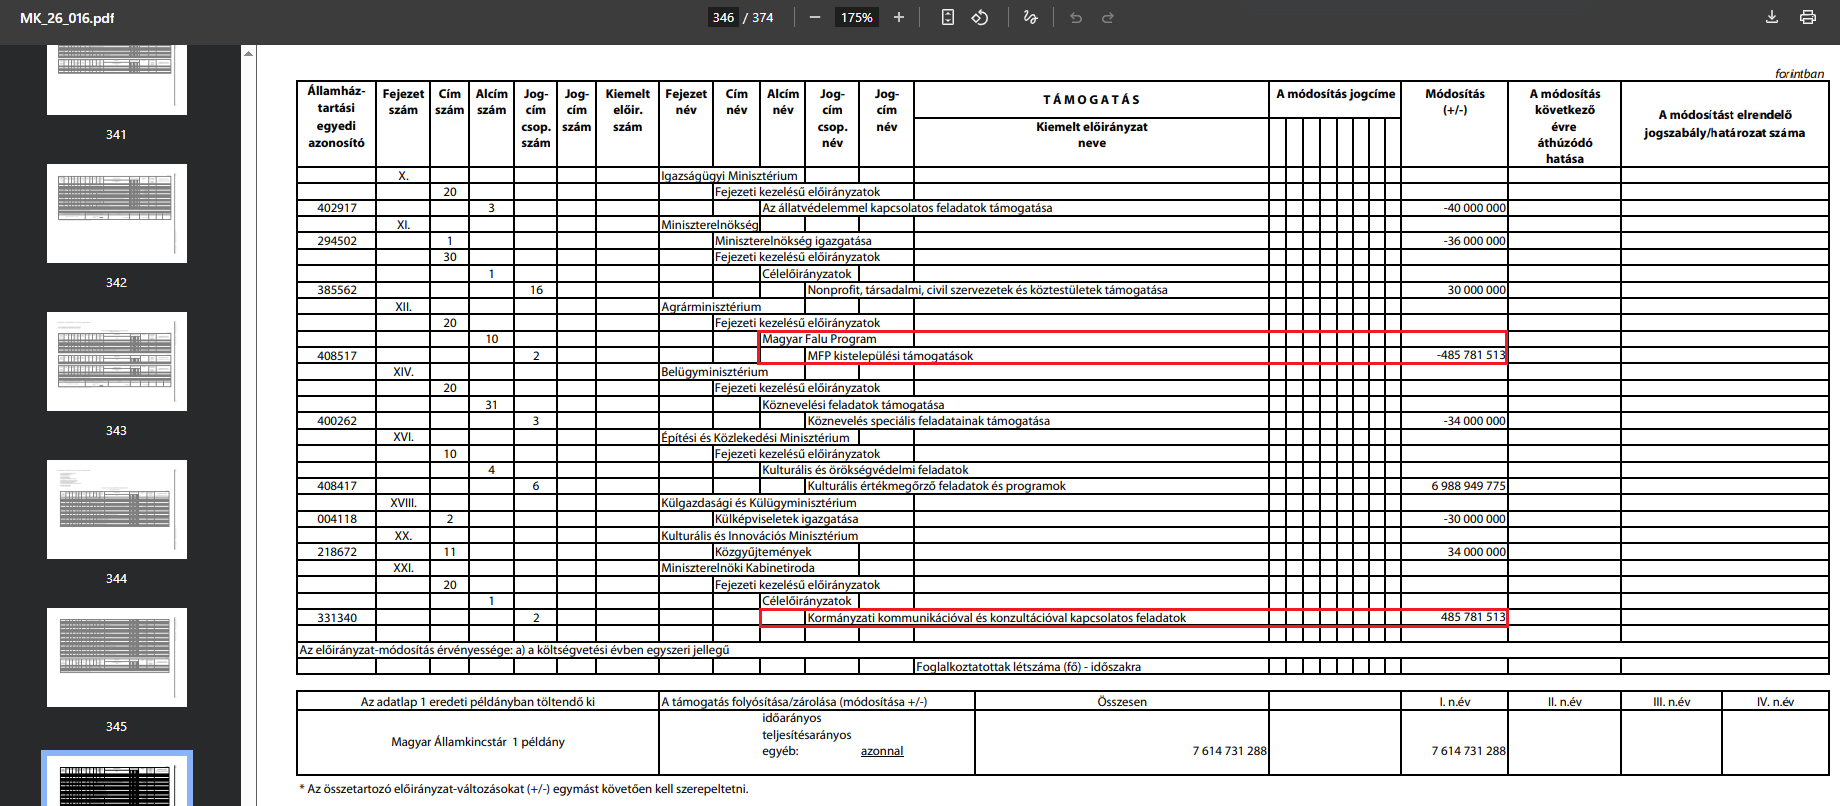This screenshot has height=806, width=1840.
Task: Click the zoom out minus button
Action: pyautogui.click(x=815, y=18)
